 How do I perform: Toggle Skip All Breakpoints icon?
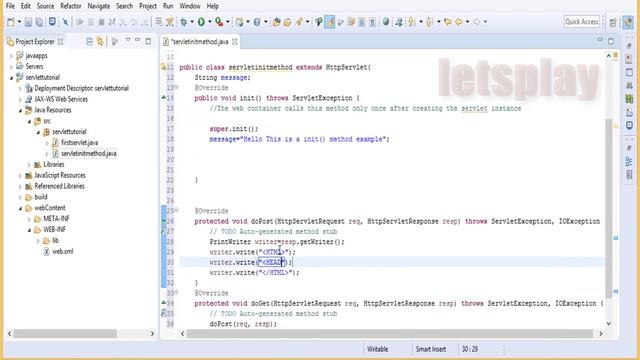(65, 22)
